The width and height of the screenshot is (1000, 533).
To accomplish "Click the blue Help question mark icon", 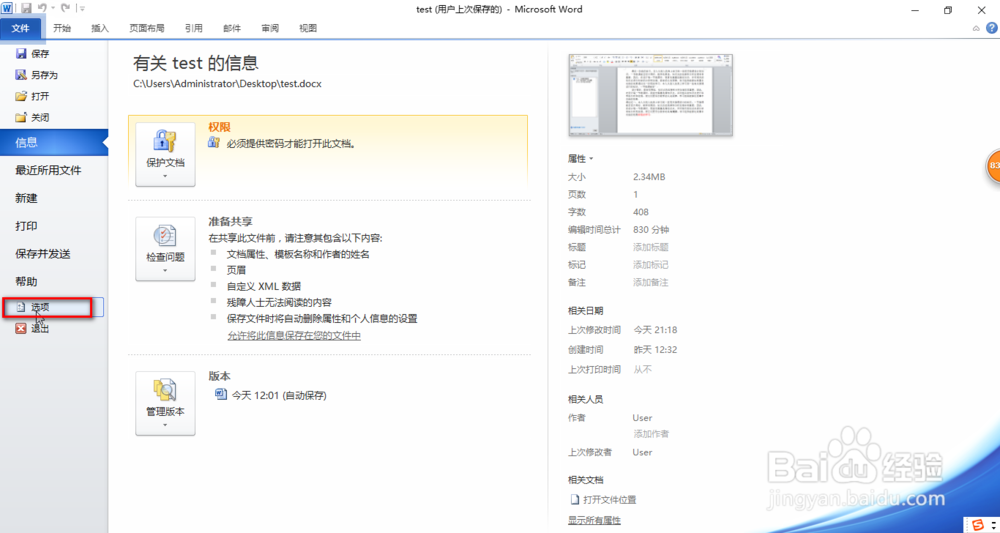I will click(x=992, y=28).
